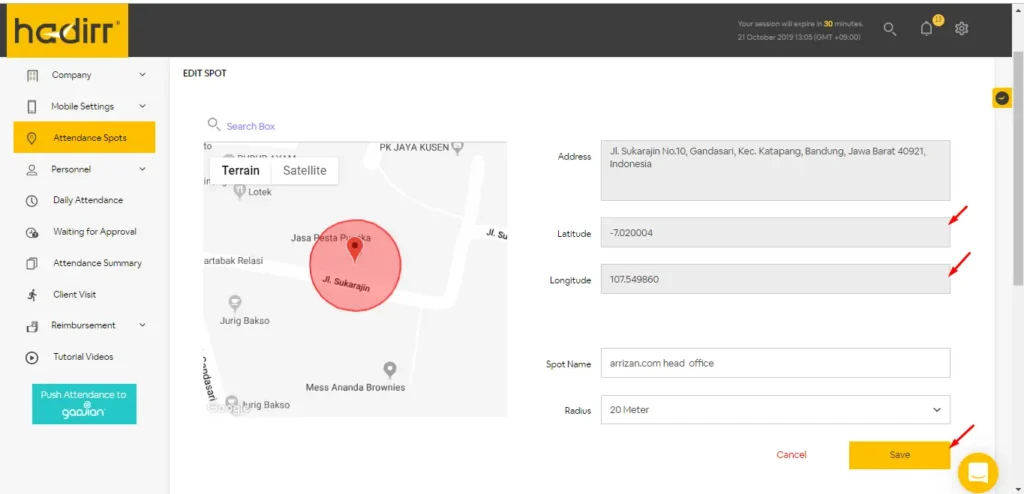This screenshot has height=494, width=1024.
Task: Go to Attendance Summary
Action: pyautogui.click(x=97, y=263)
